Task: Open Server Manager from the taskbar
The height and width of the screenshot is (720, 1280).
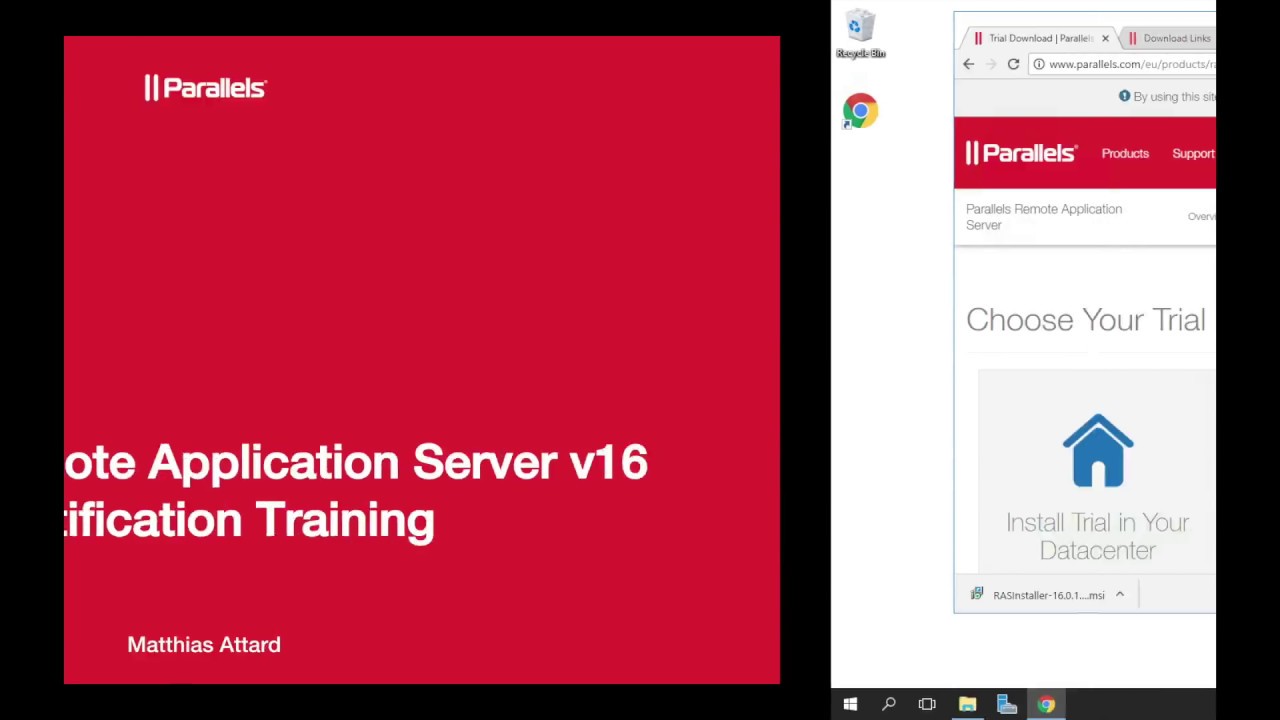Action: (x=1007, y=704)
